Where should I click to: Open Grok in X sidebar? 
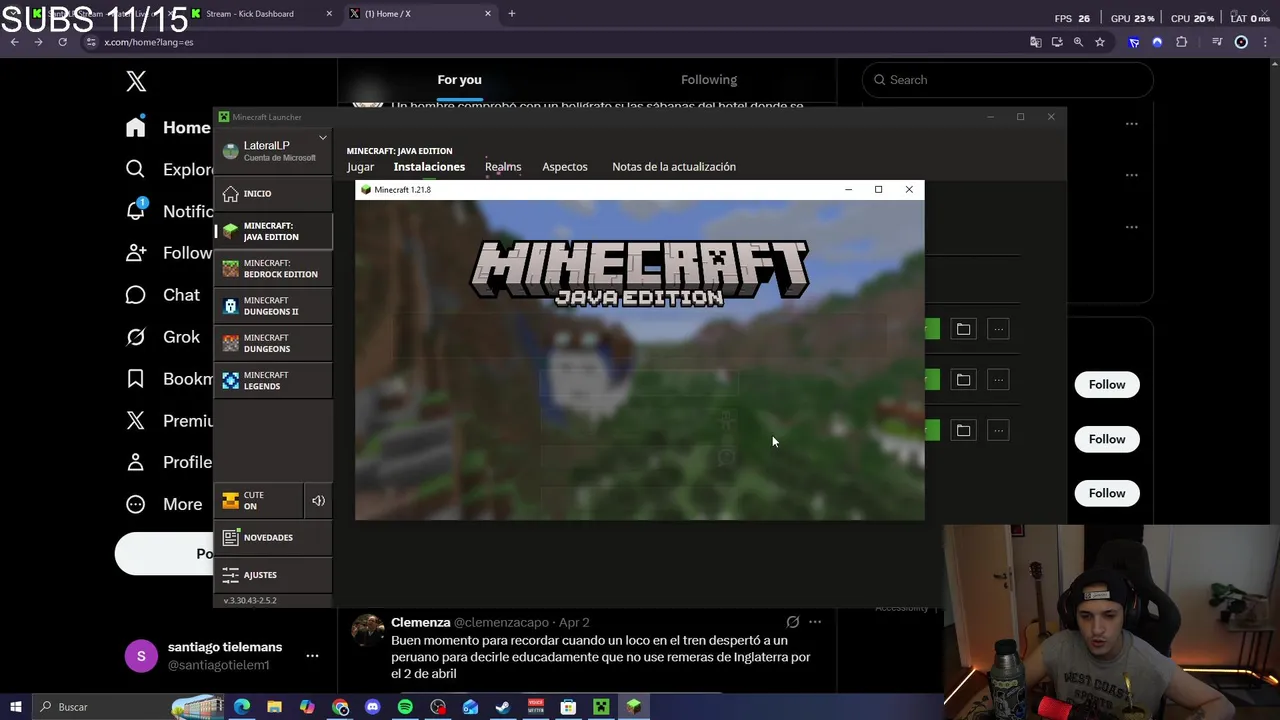[162, 337]
